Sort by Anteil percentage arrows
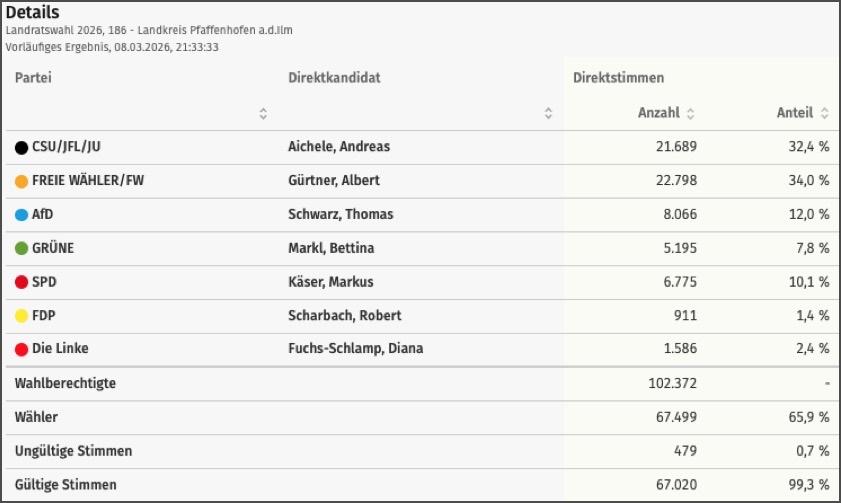This screenshot has width=841, height=503. click(x=825, y=114)
